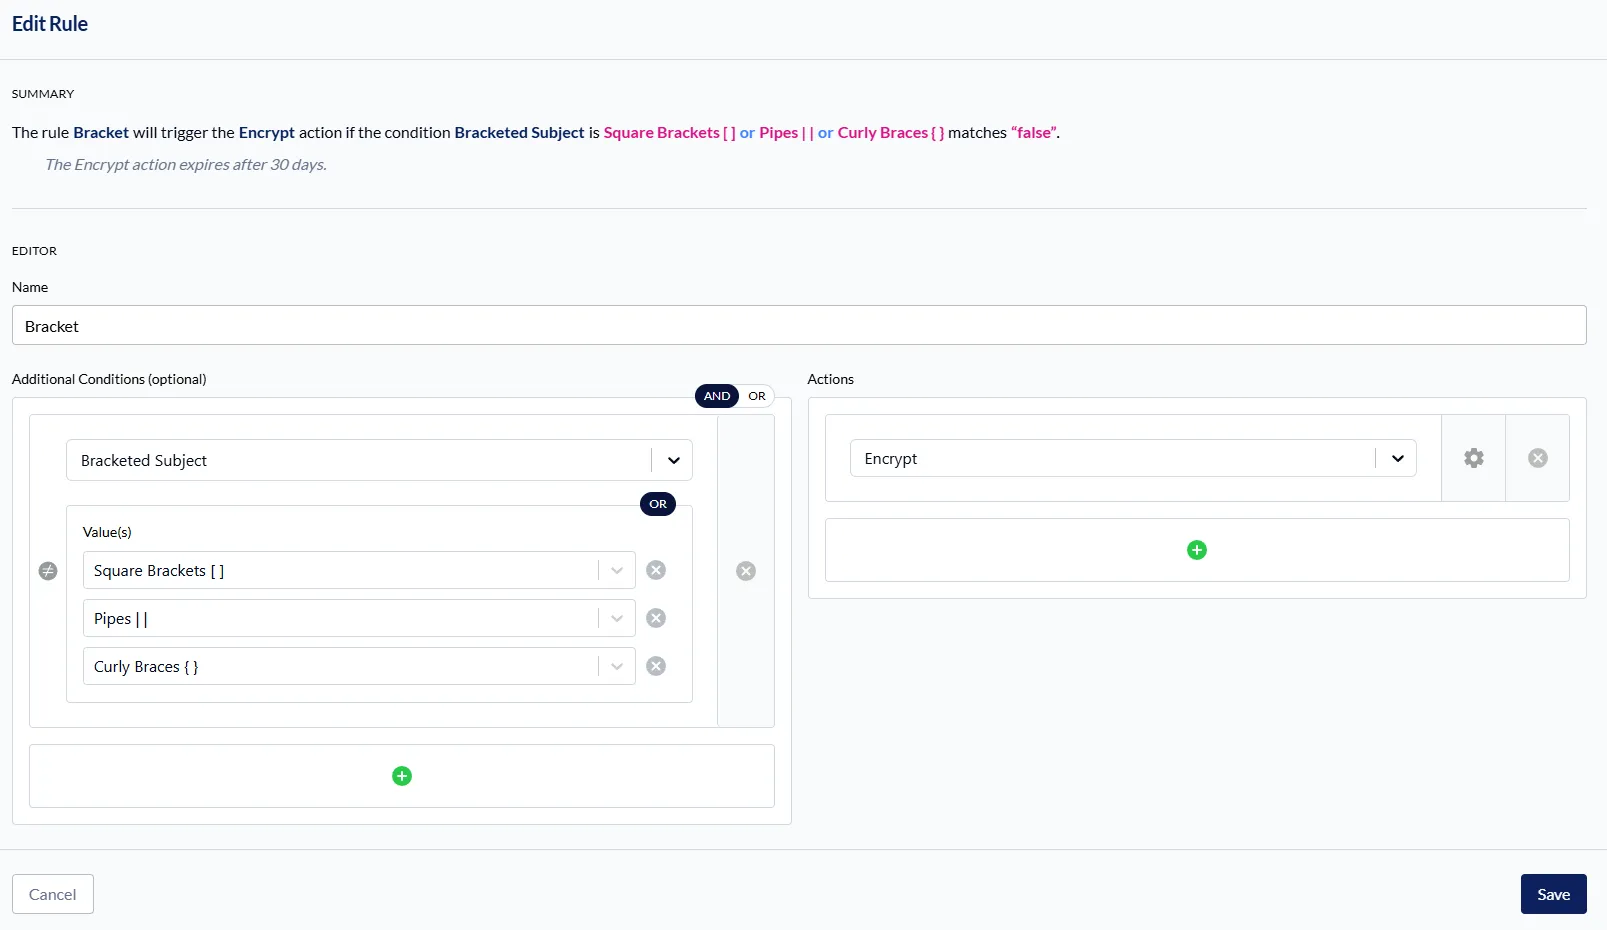This screenshot has height=930, width=1607.
Task: Add a new condition with green plus
Action: (402, 776)
